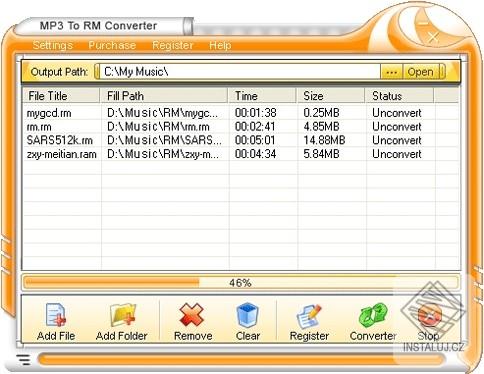
Task: Sort by File Title column header
Action: click(x=61, y=96)
